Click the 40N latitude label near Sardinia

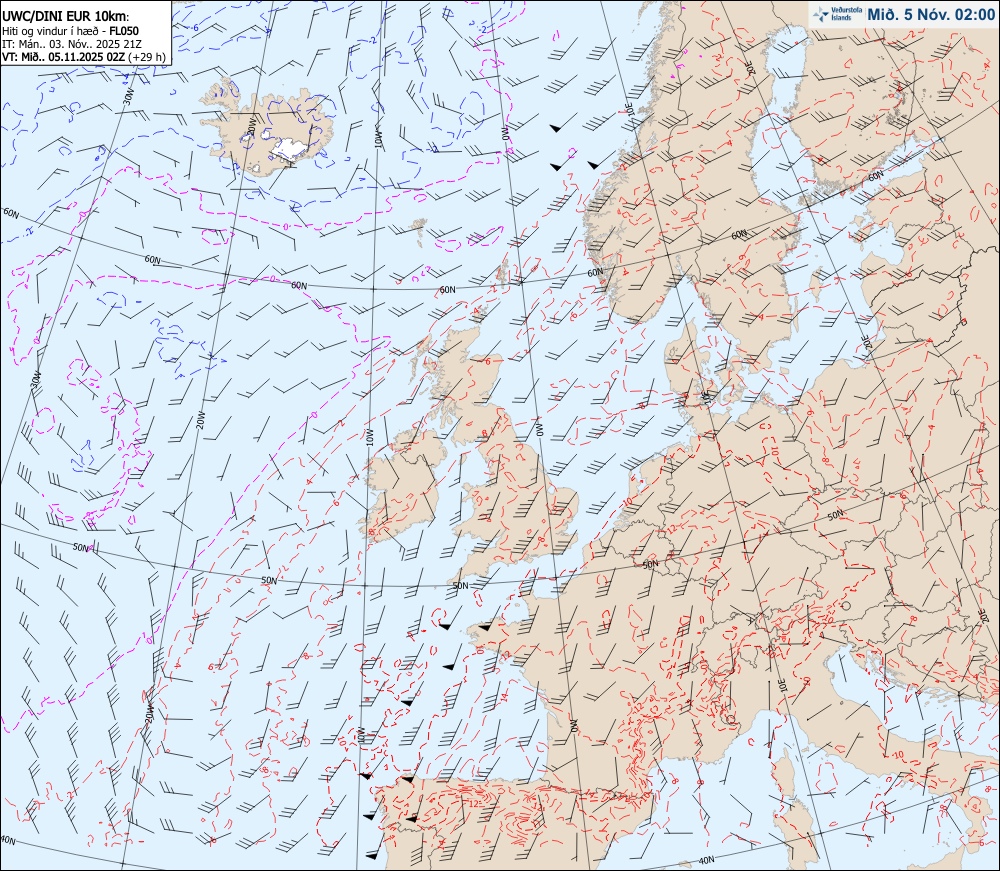[707, 861]
